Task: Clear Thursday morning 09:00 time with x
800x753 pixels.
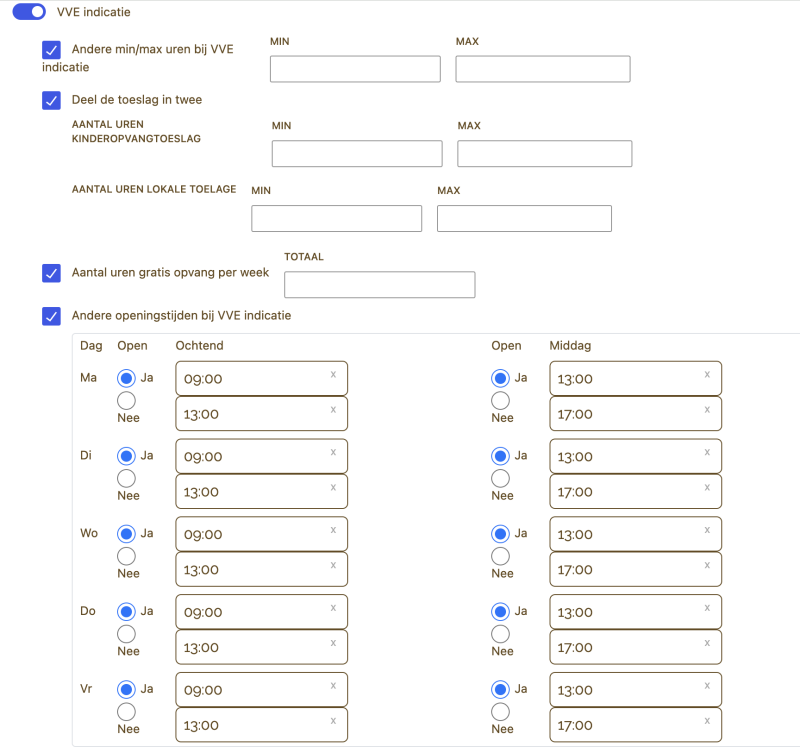Action: point(333,608)
